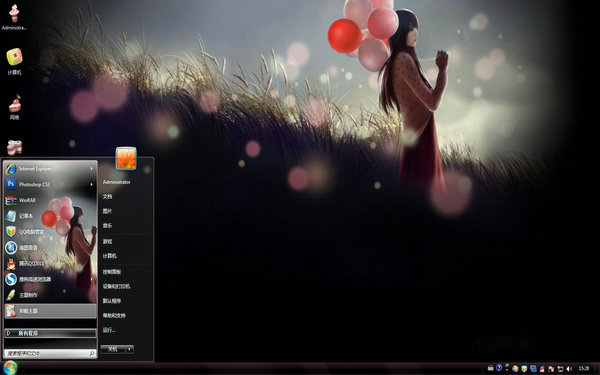
Task: Open the Administrator cupcake desktop icon
Action: tap(14, 17)
